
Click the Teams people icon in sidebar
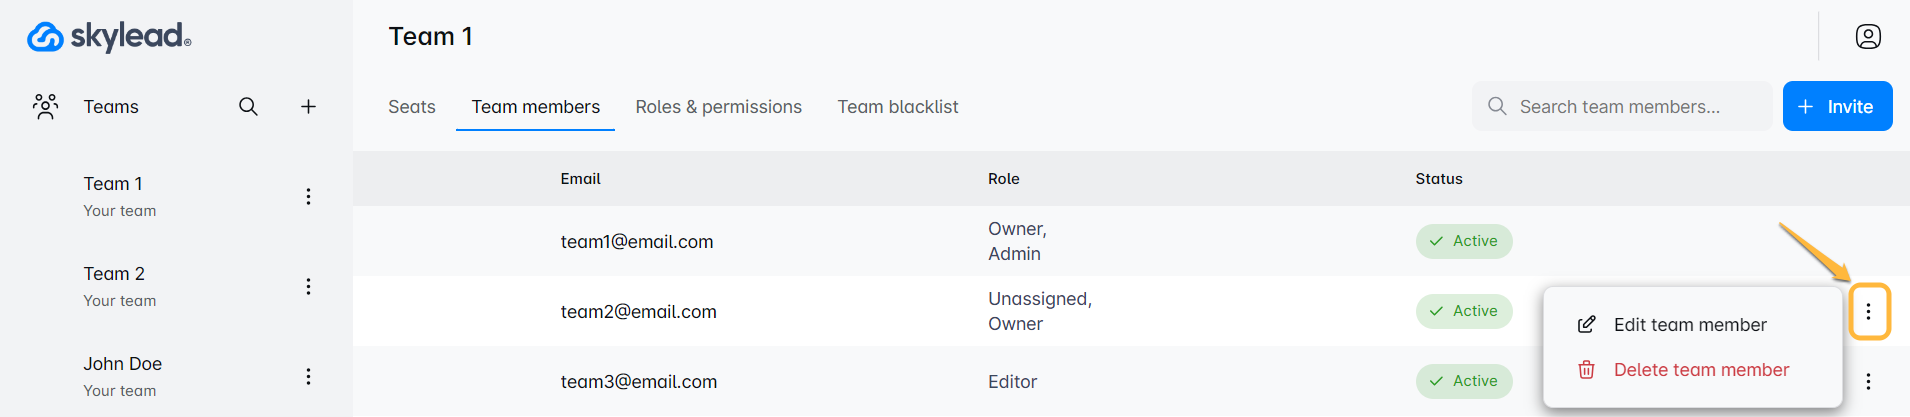click(45, 107)
